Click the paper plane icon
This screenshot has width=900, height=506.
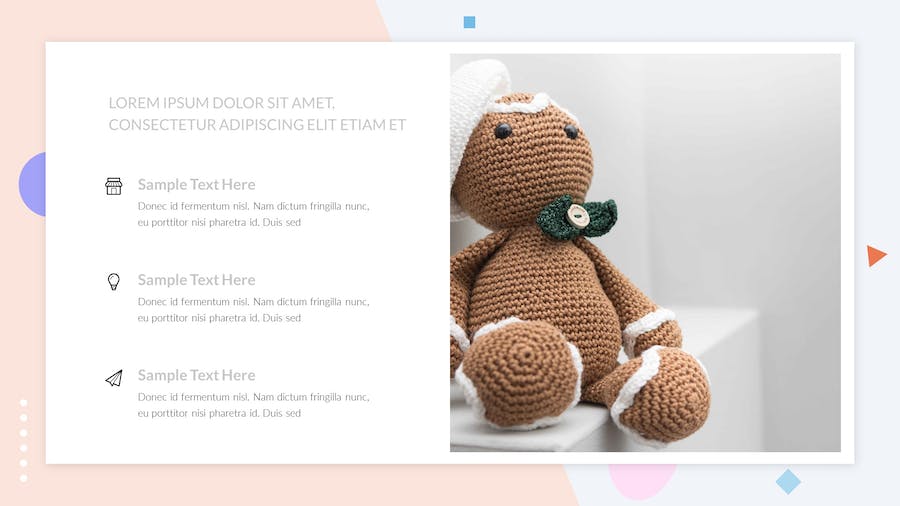[x=114, y=378]
